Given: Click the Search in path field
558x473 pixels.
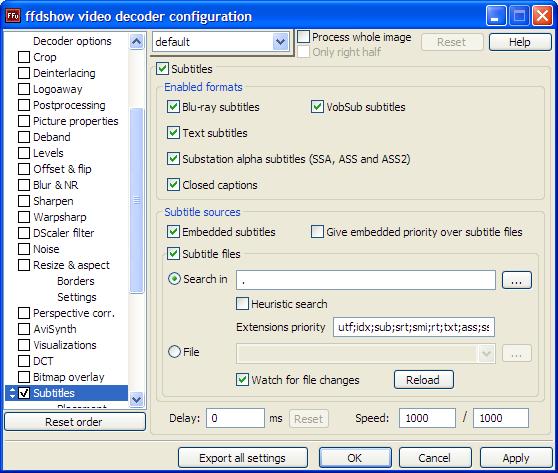Looking at the screenshot, I should (366, 280).
